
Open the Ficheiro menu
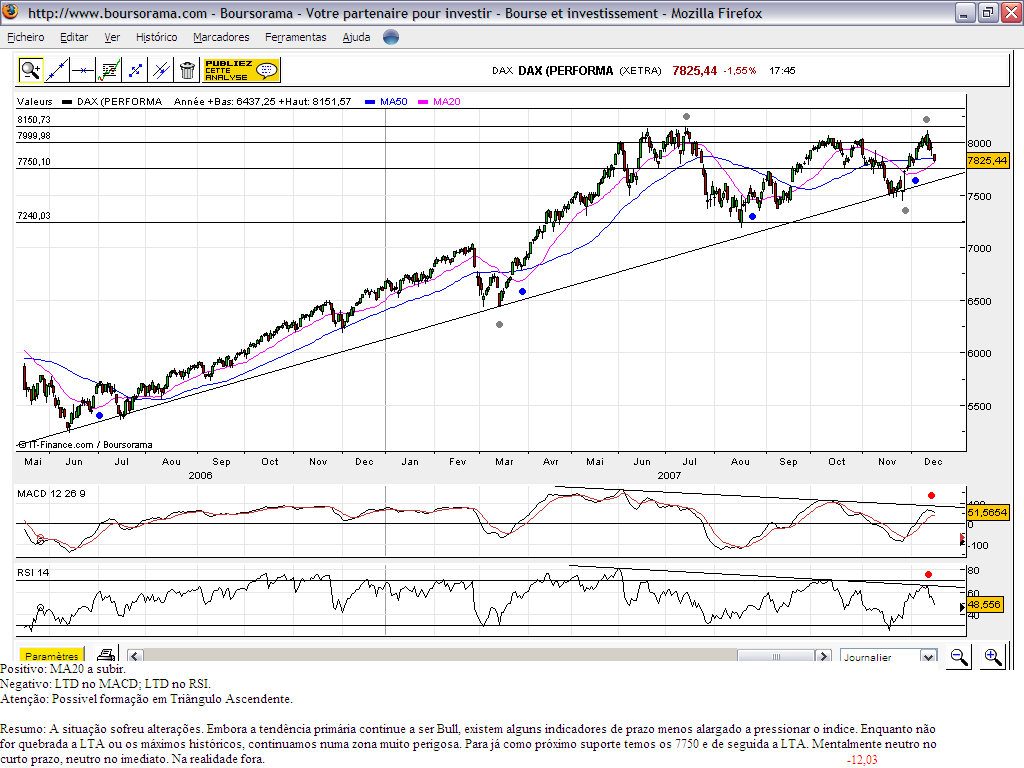25,37
